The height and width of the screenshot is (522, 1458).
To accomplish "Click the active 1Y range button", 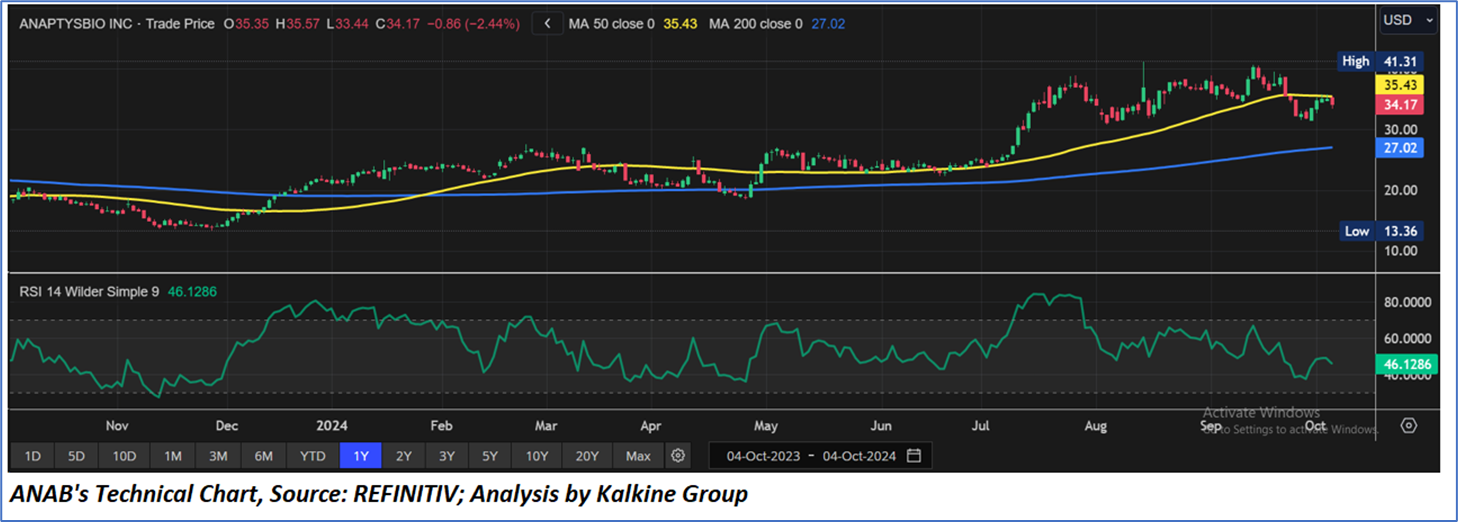I will 360,456.
